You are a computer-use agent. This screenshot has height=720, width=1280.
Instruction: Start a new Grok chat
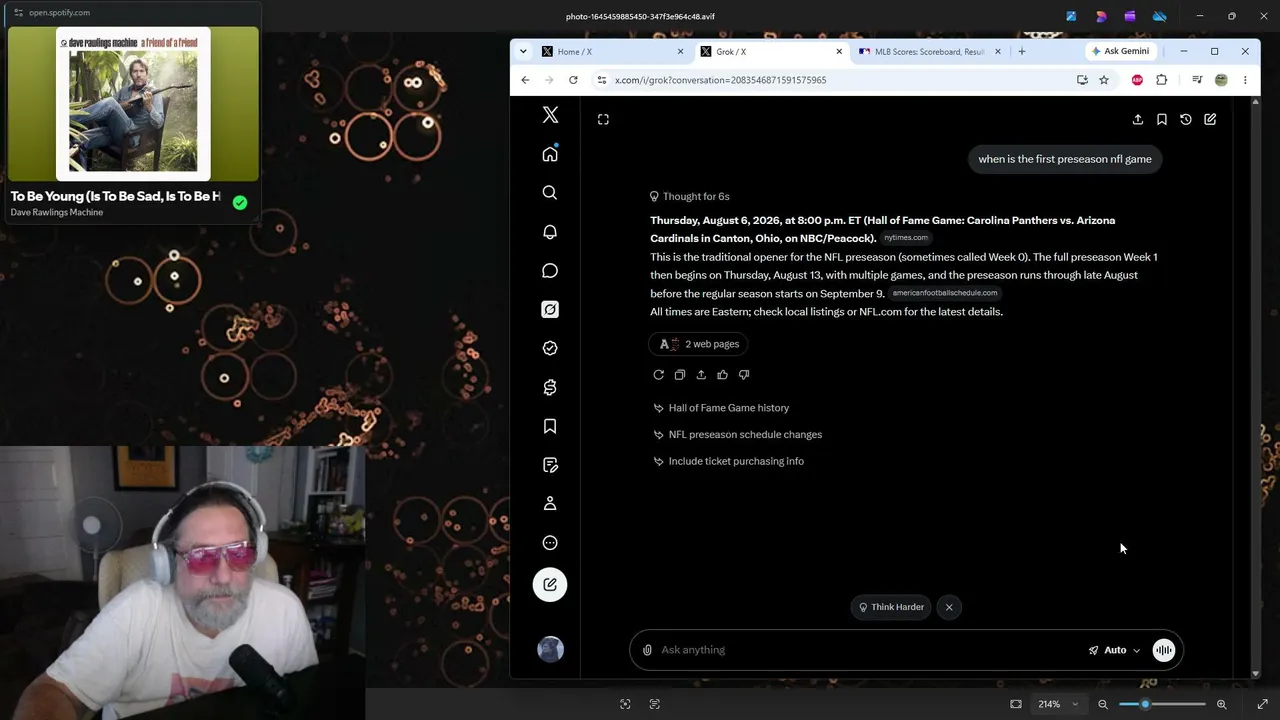coord(1210,119)
